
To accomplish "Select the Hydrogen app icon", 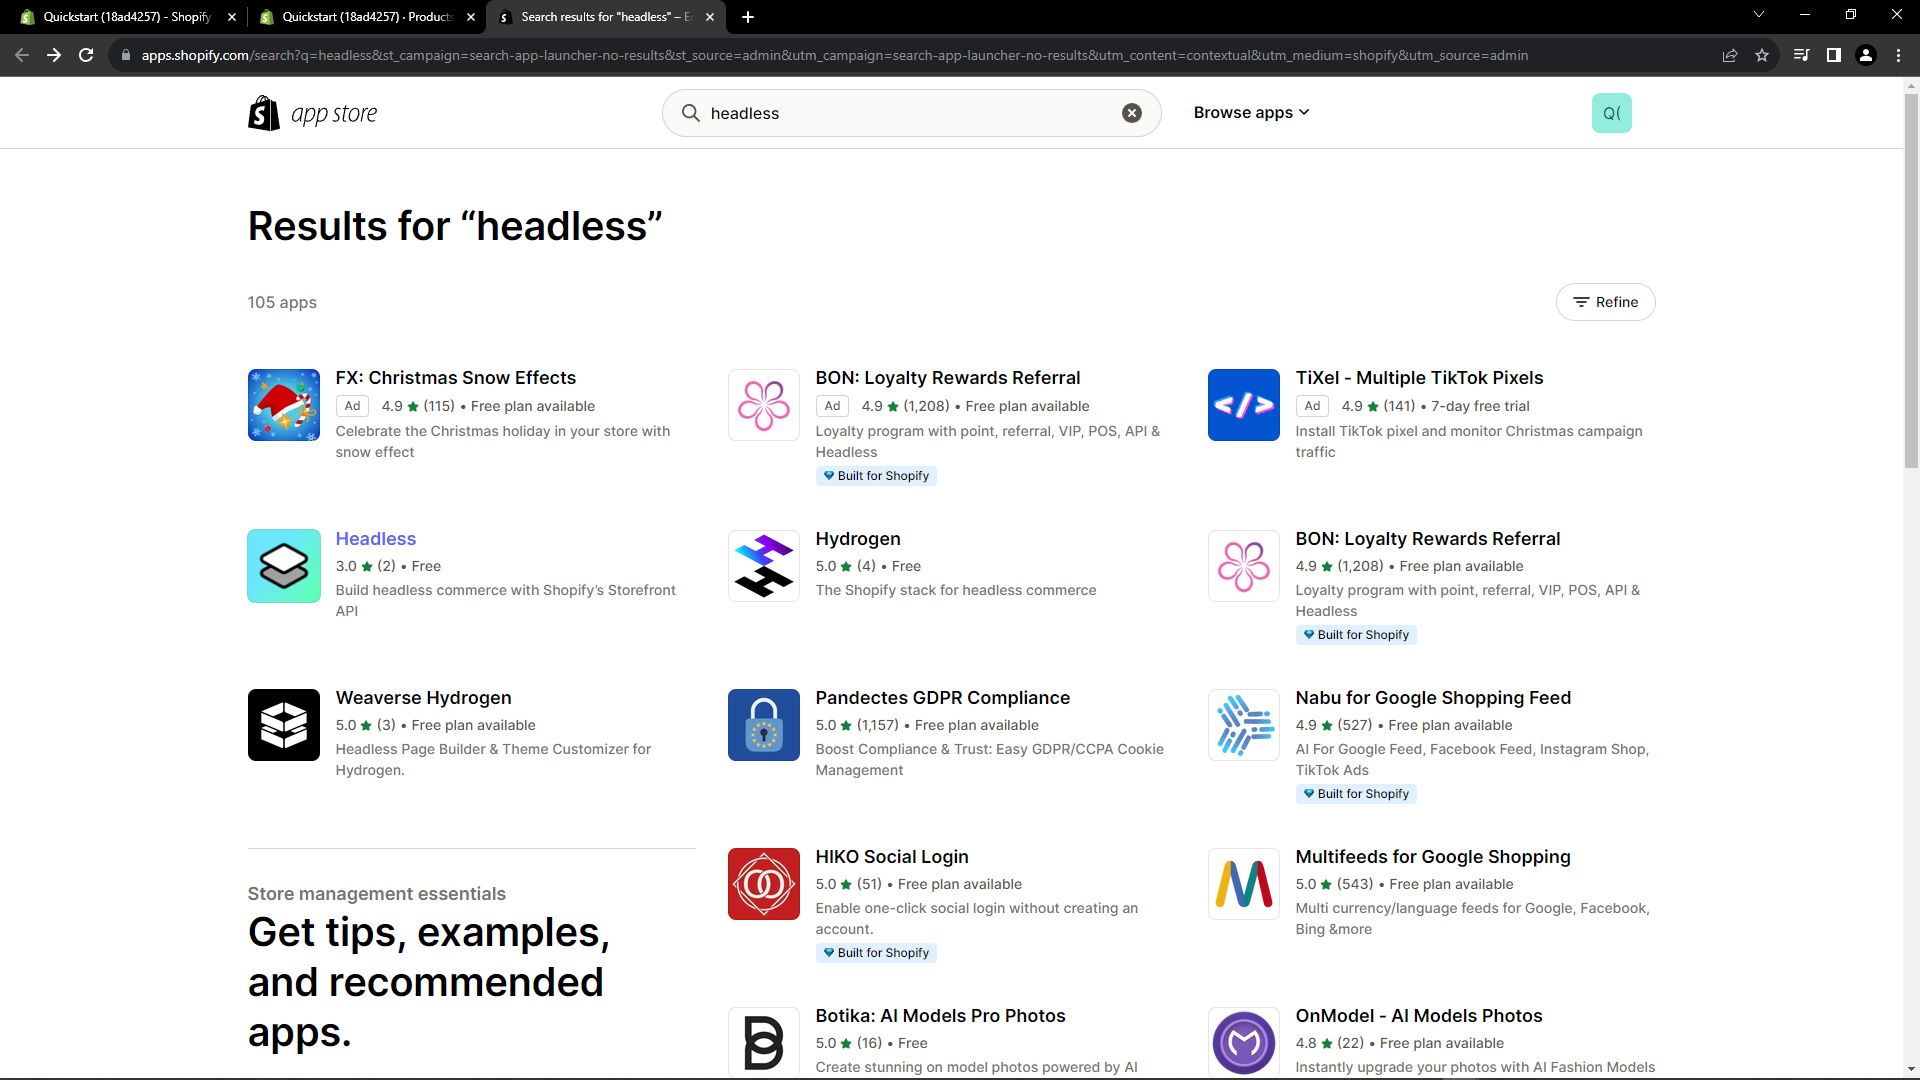I will [763, 565].
